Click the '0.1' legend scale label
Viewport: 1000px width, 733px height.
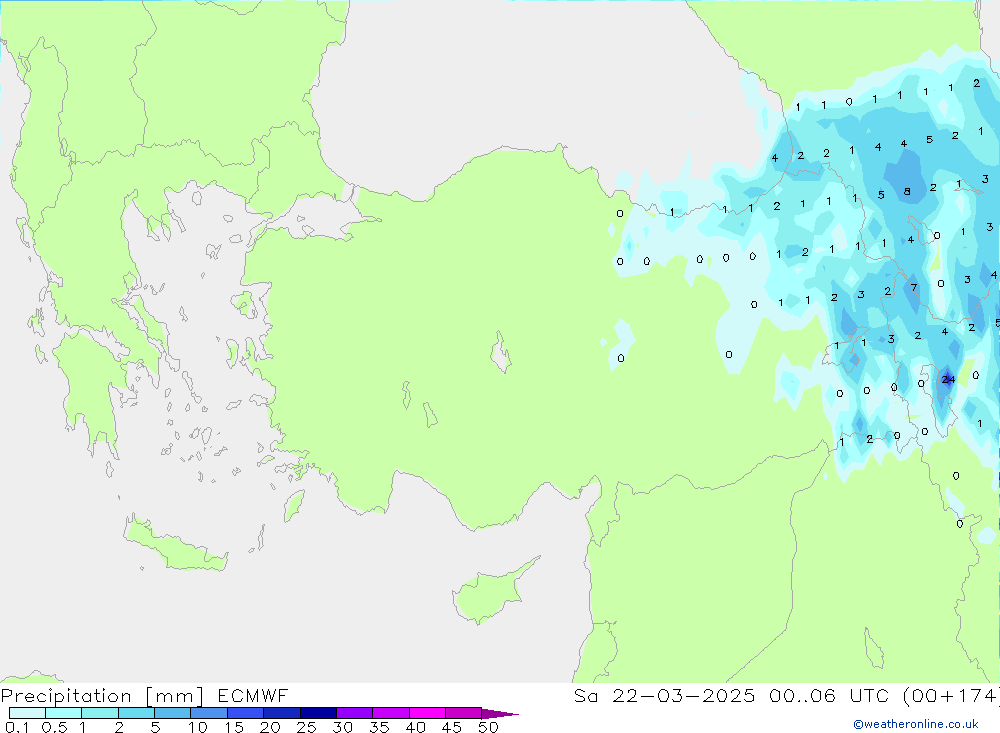point(17,727)
